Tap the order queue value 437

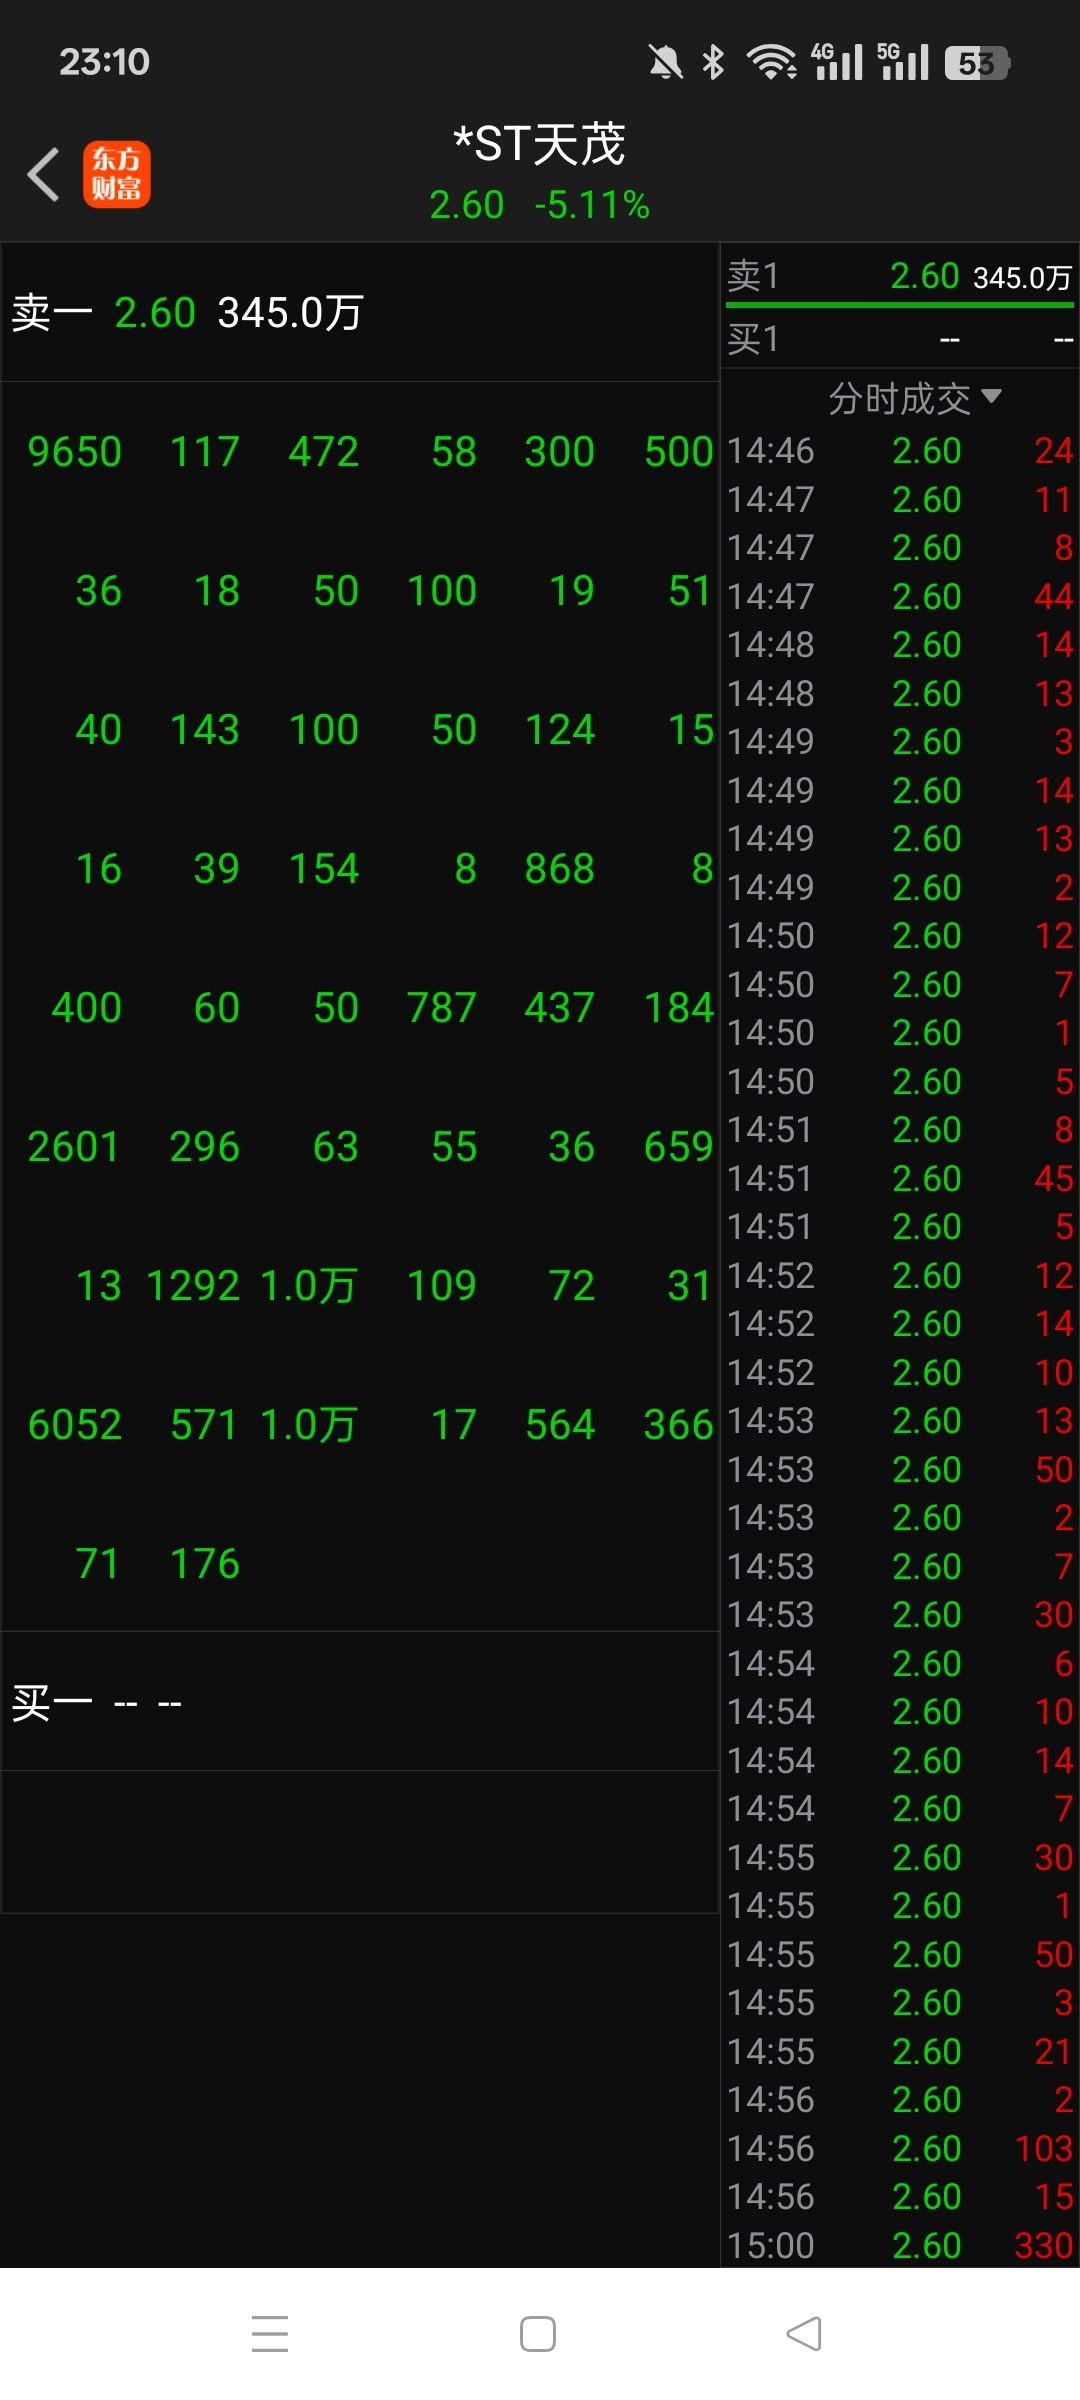click(x=559, y=1008)
